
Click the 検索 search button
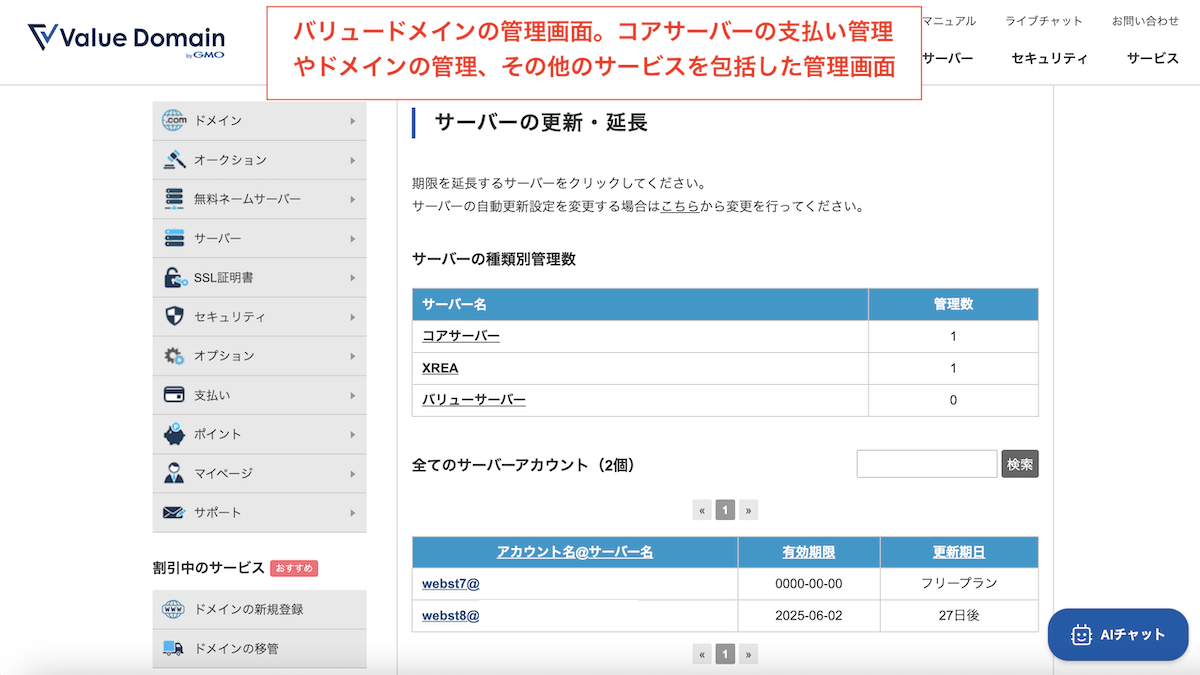1020,464
